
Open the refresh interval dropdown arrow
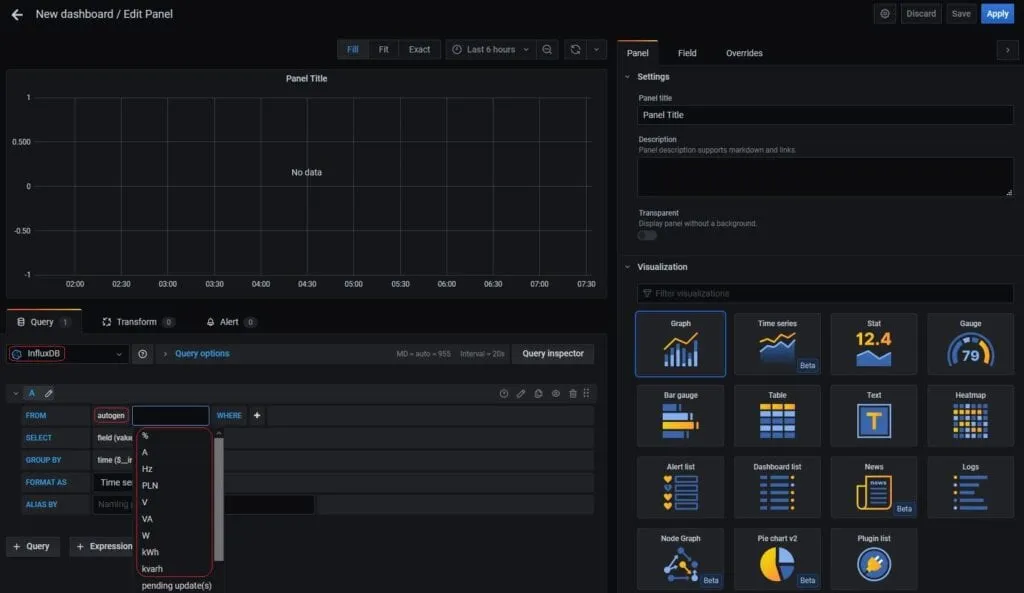pyautogui.click(x=596, y=50)
